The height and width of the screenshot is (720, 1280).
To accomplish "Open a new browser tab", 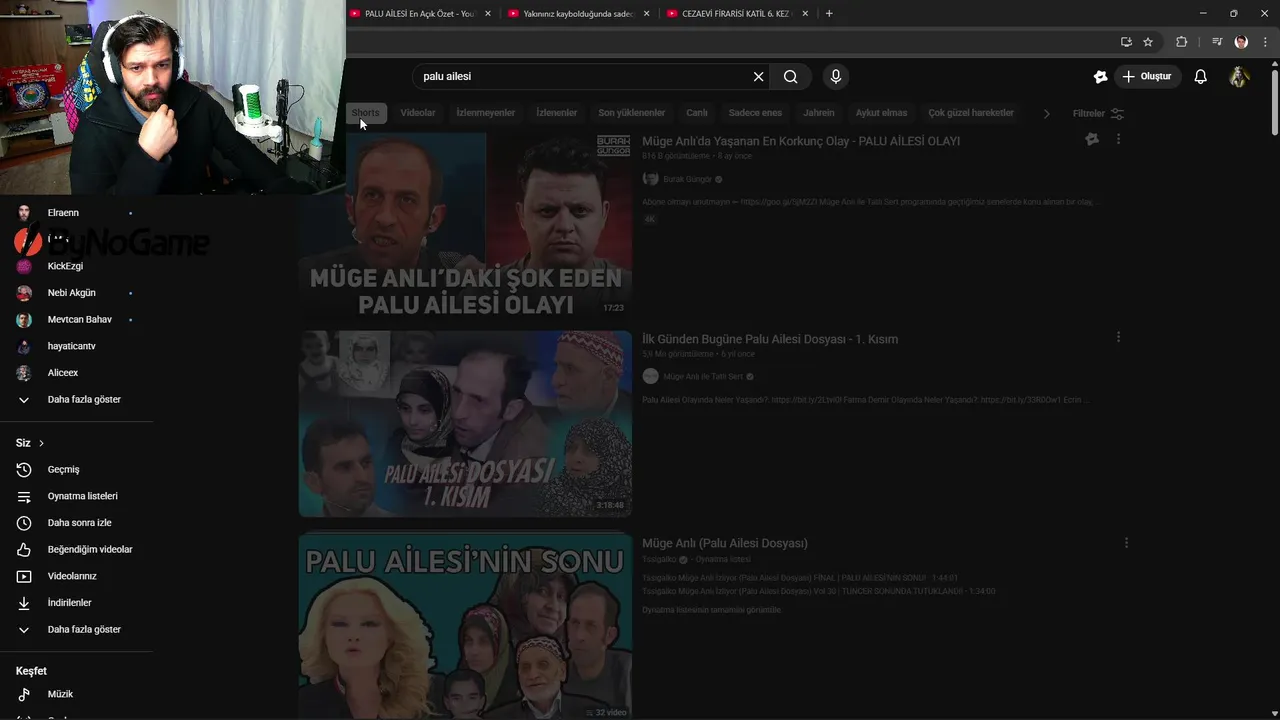I will point(829,14).
